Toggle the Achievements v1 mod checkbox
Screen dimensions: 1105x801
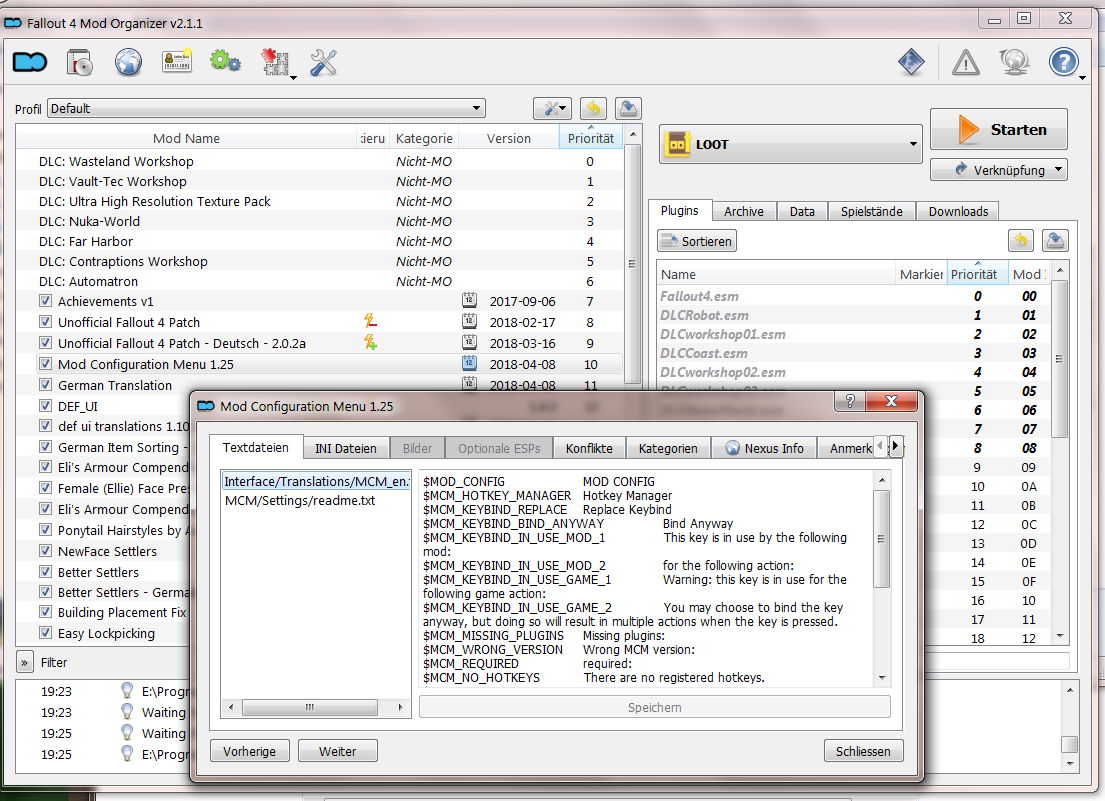tap(46, 301)
